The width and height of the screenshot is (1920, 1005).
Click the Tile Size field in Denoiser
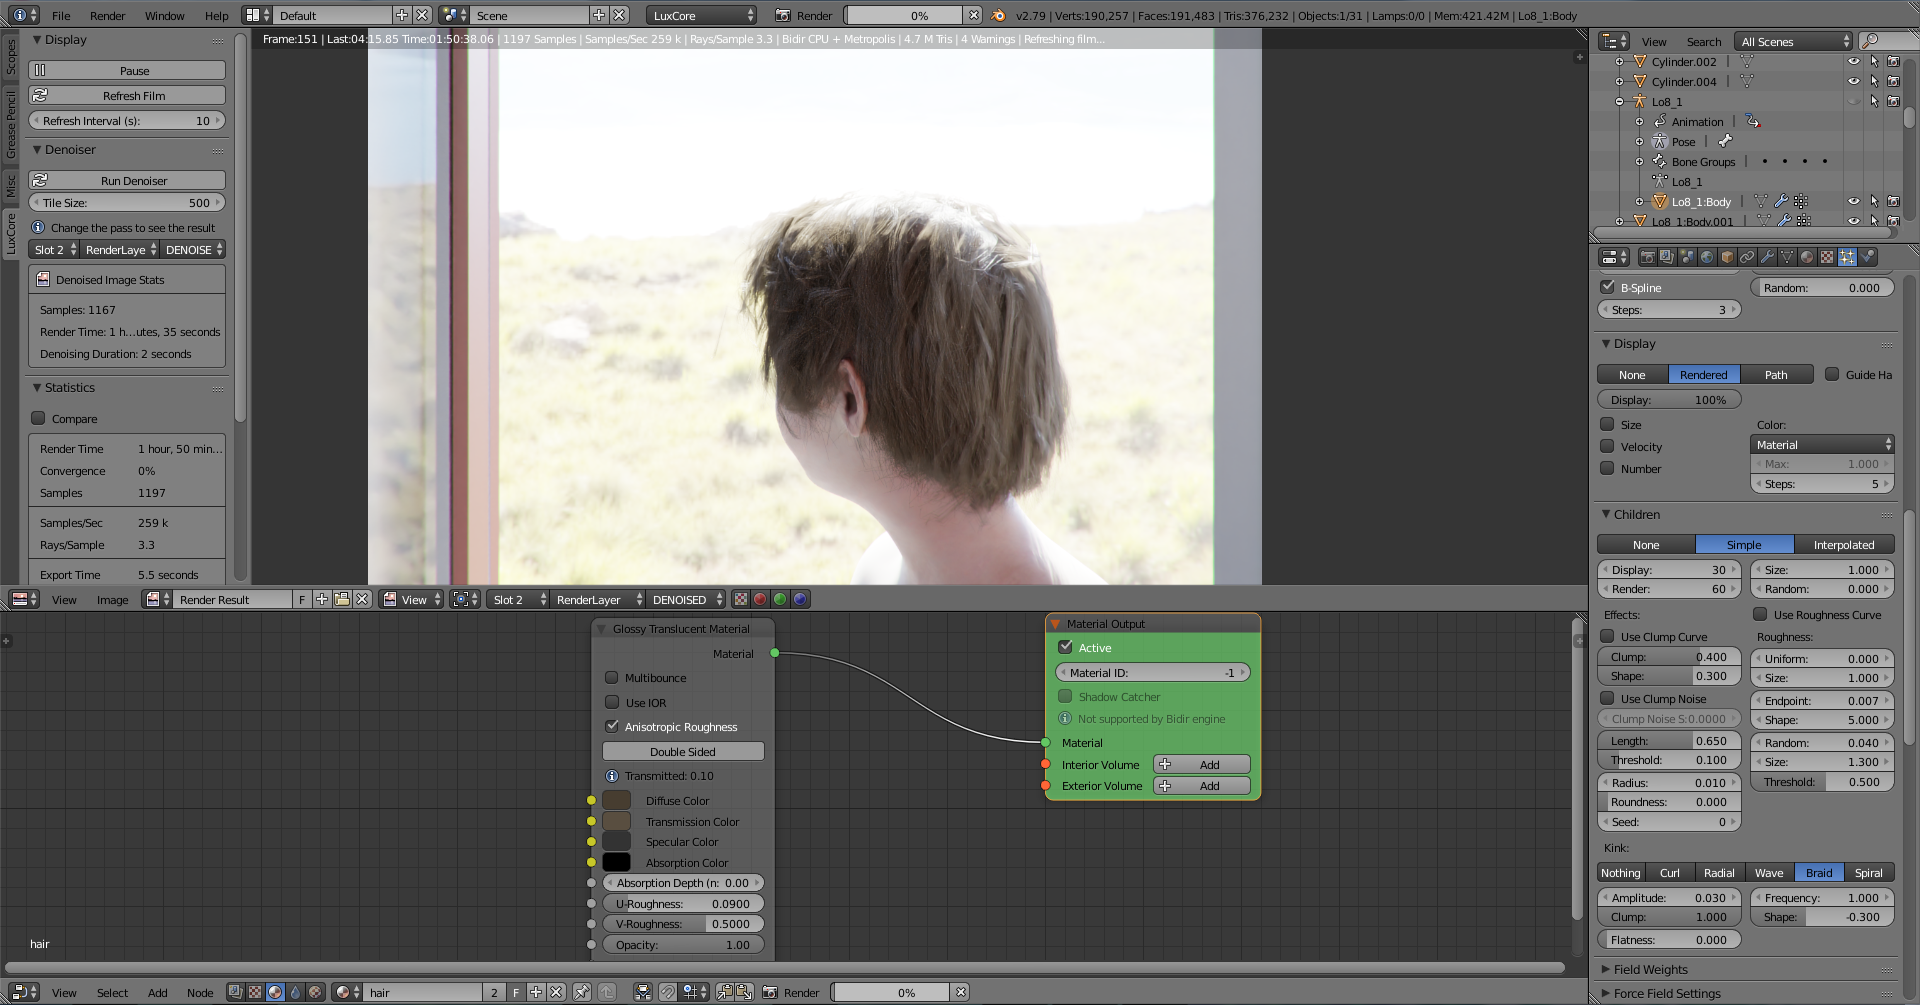tap(127, 202)
